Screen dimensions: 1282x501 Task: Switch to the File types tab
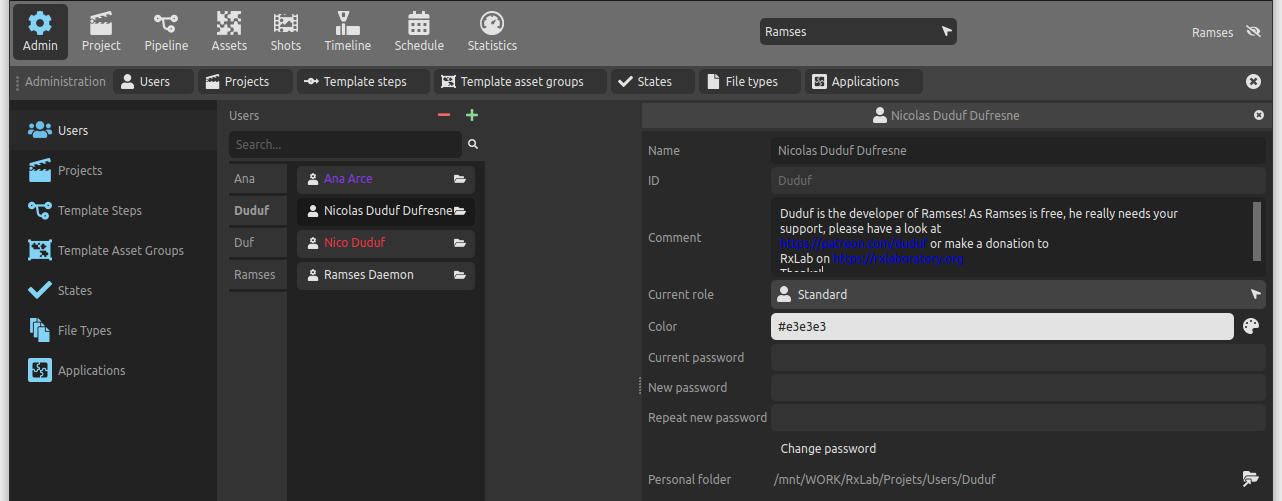tap(751, 82)
